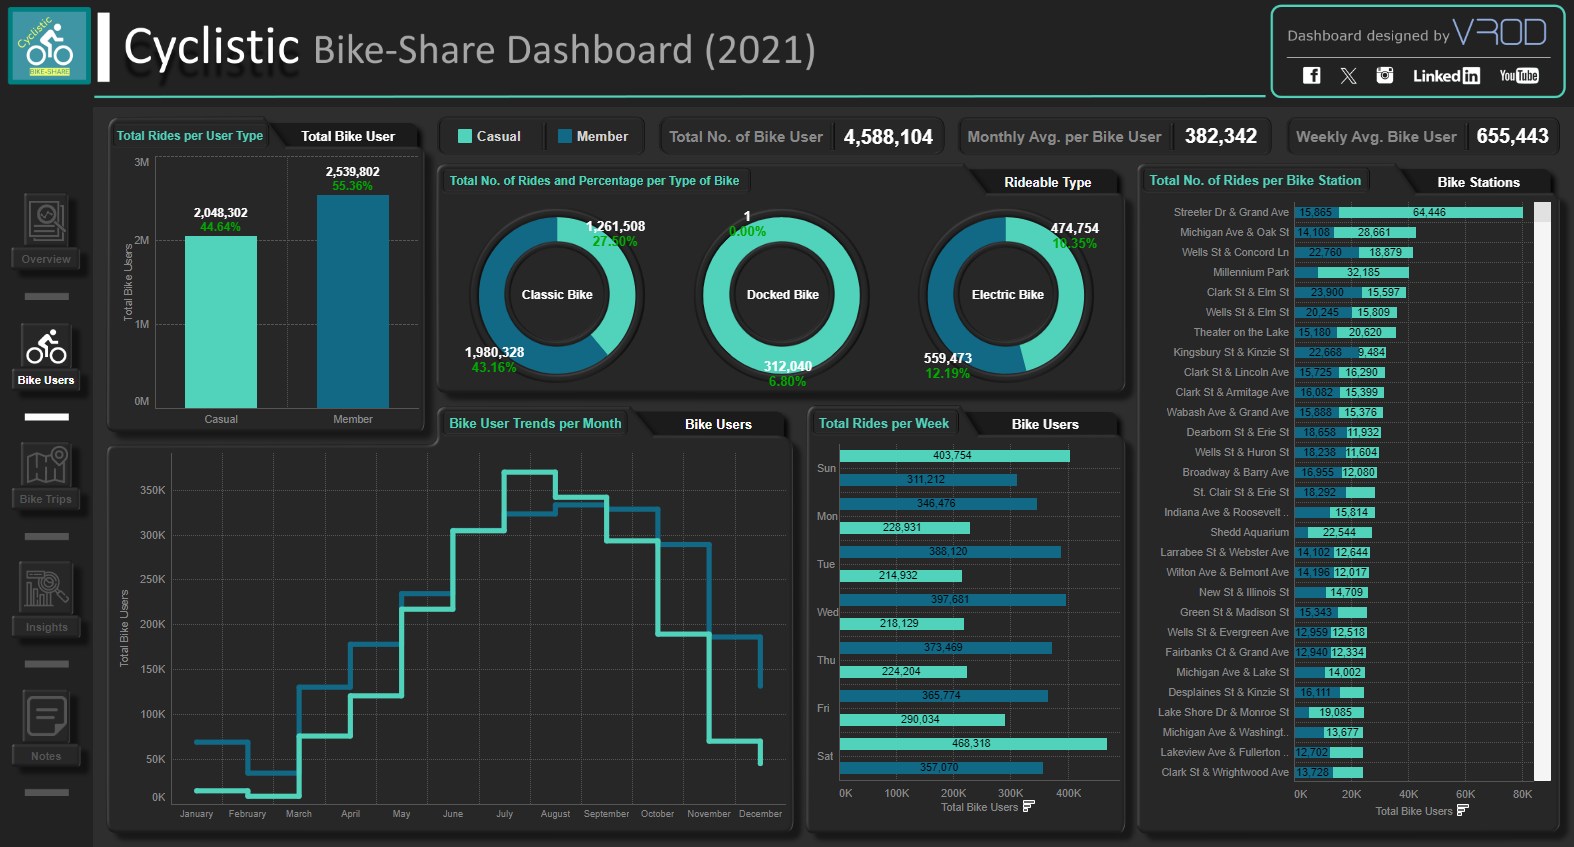Select the Bike Users bicycle icon
1574x847 pixels.
click(x=46, y=346)
